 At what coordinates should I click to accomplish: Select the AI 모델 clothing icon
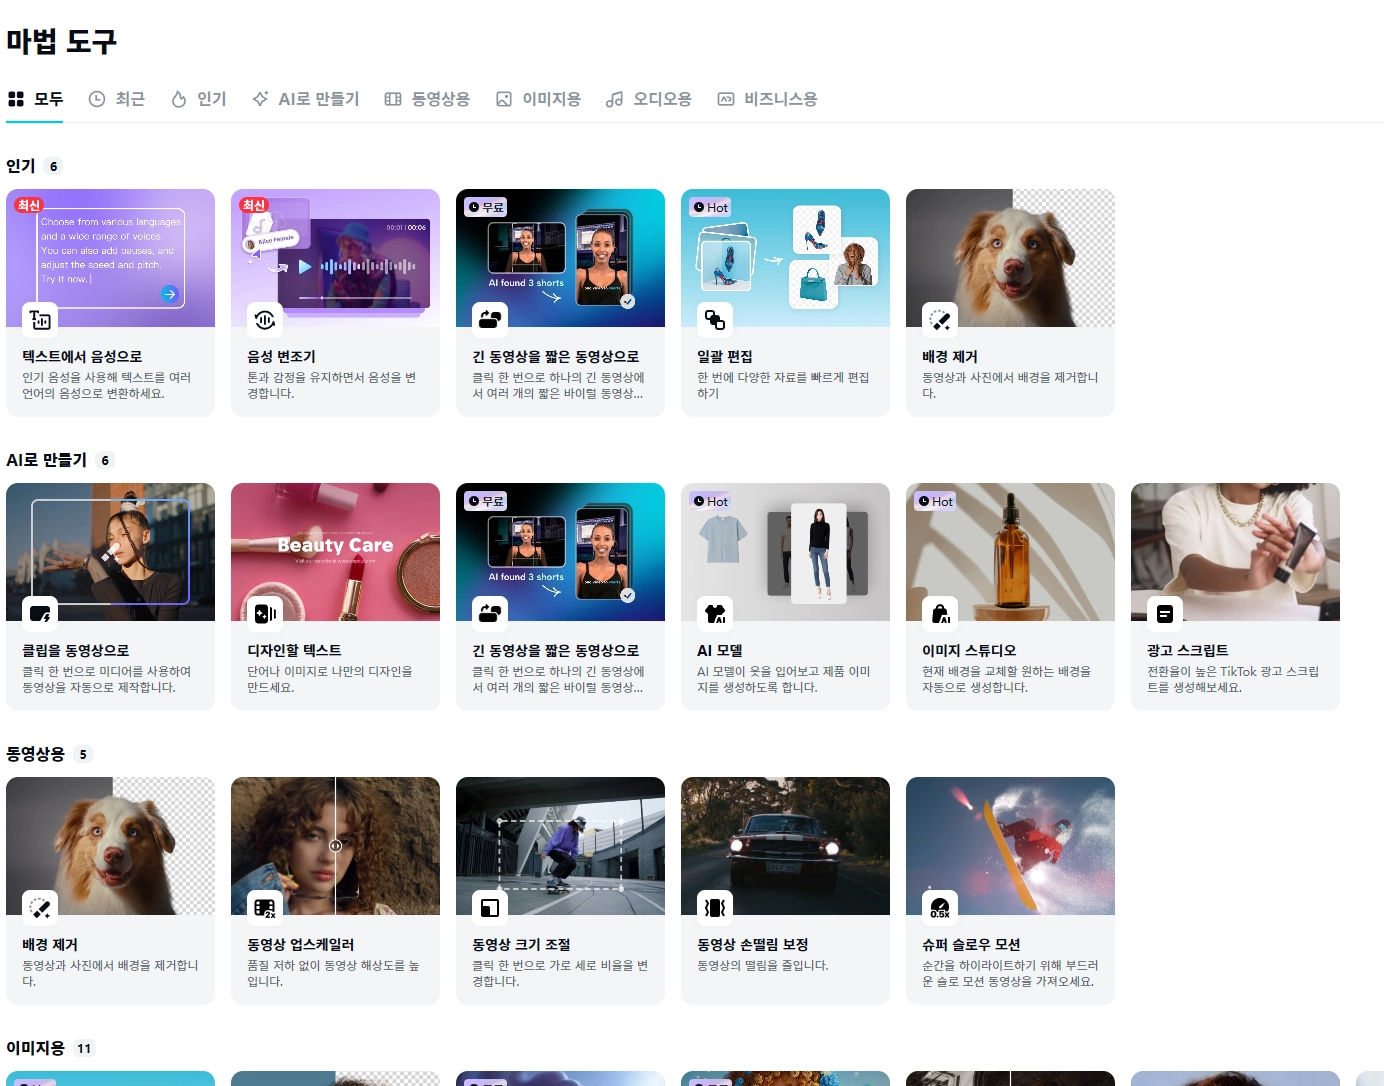[x=715, y=614]
